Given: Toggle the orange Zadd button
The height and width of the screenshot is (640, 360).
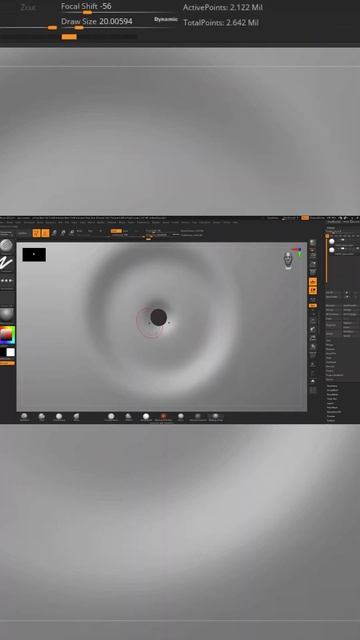Looking at the screenshot, I should [x=116, y=231].
